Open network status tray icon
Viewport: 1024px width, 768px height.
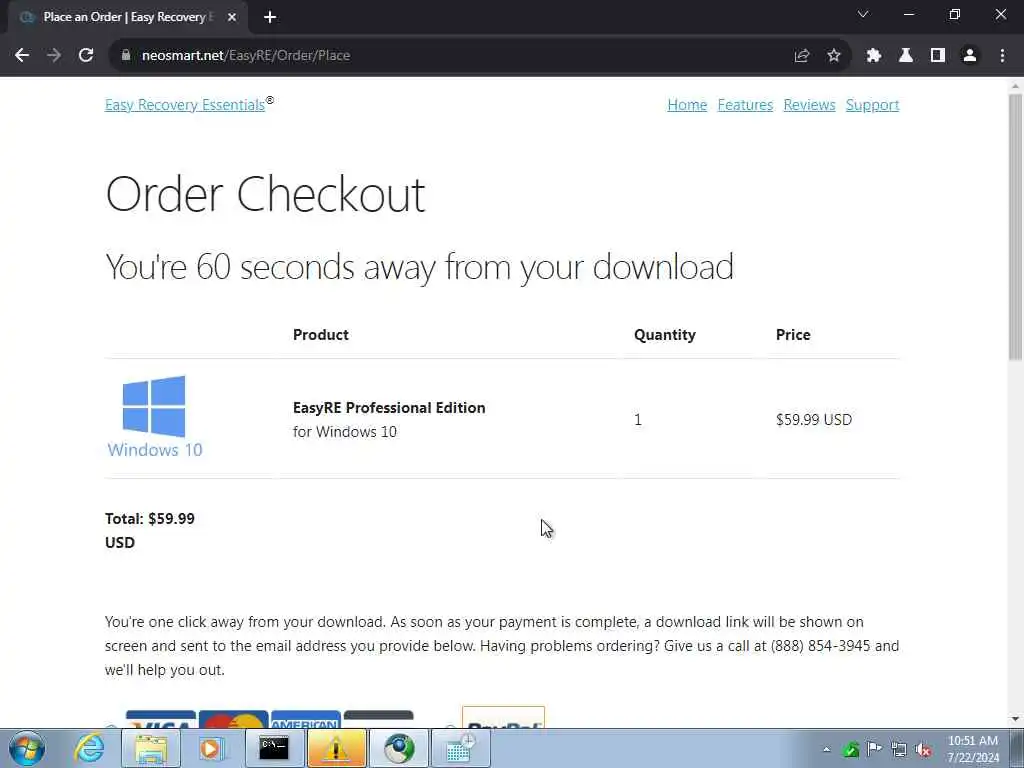pos(899,750)
